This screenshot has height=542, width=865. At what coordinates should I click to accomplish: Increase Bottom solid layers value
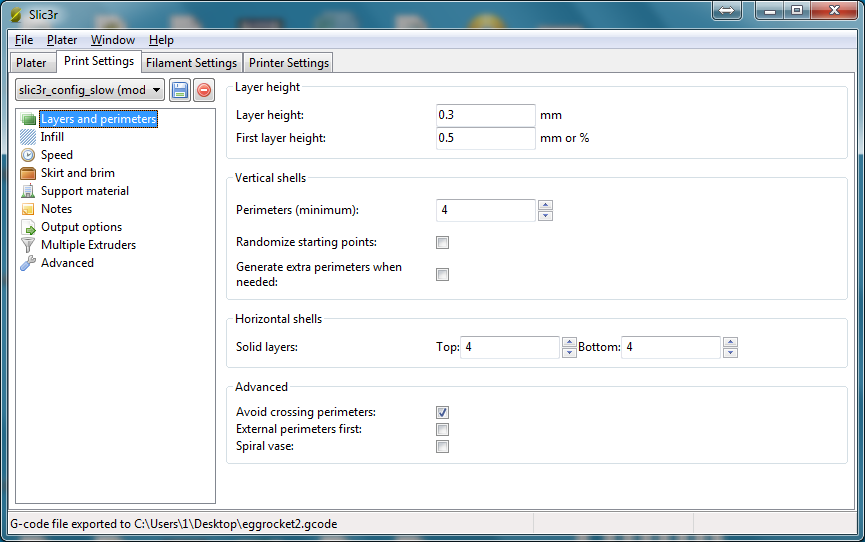coord(730,342)
